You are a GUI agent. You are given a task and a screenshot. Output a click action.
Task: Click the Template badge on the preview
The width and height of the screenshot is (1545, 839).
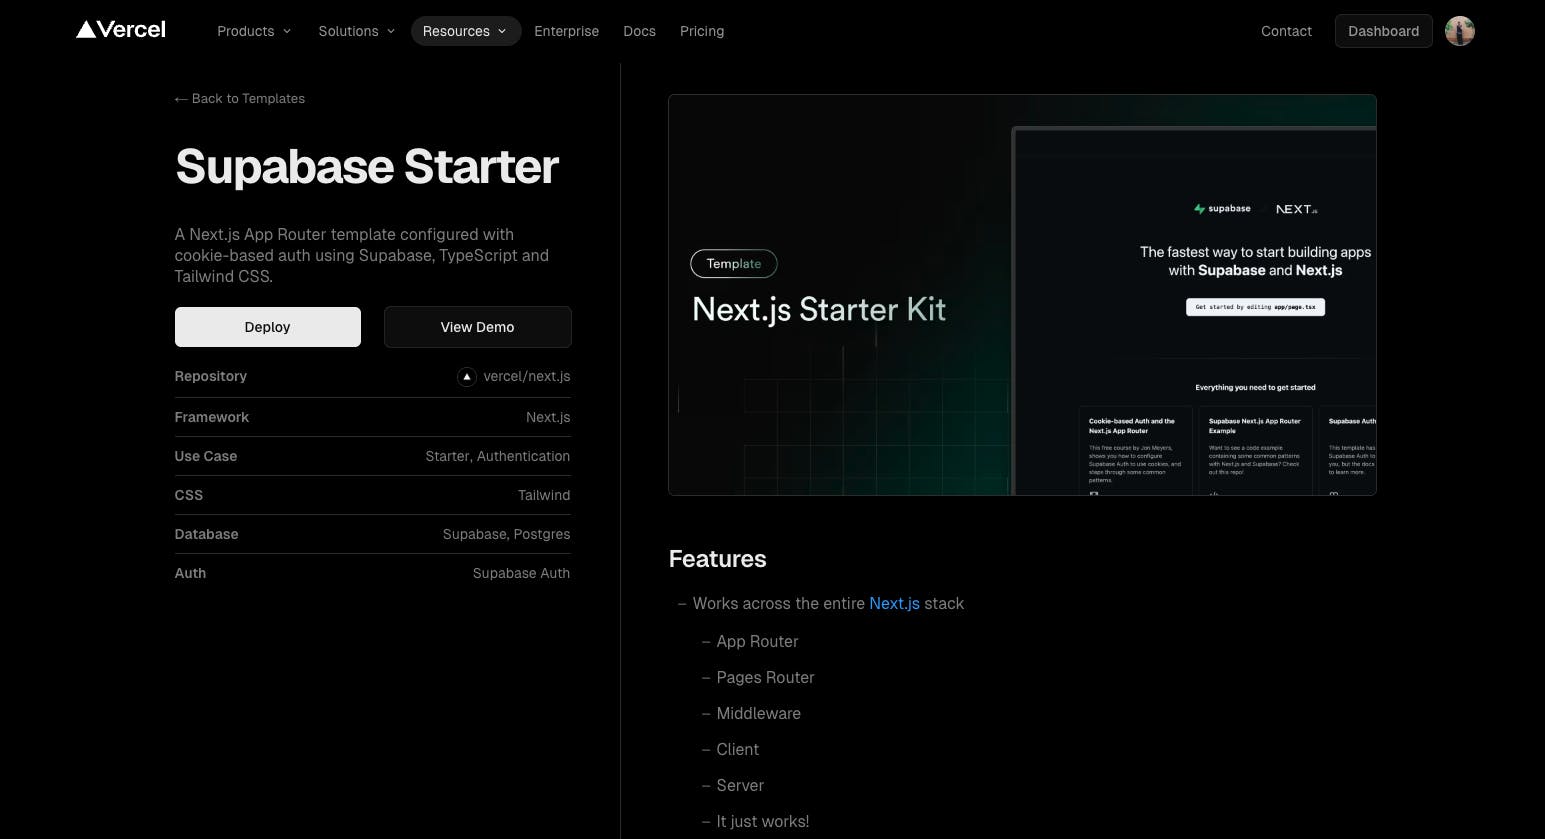[734, 264]
